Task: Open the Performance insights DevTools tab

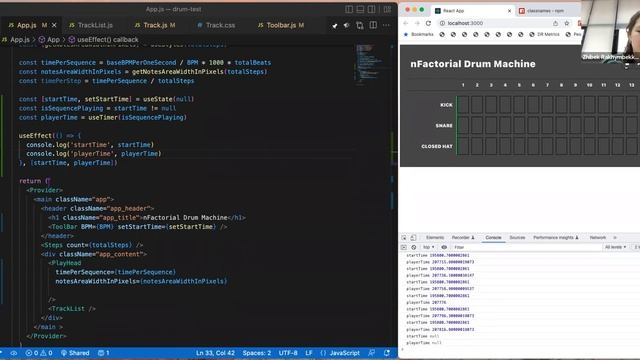Action: pos(556,238)
